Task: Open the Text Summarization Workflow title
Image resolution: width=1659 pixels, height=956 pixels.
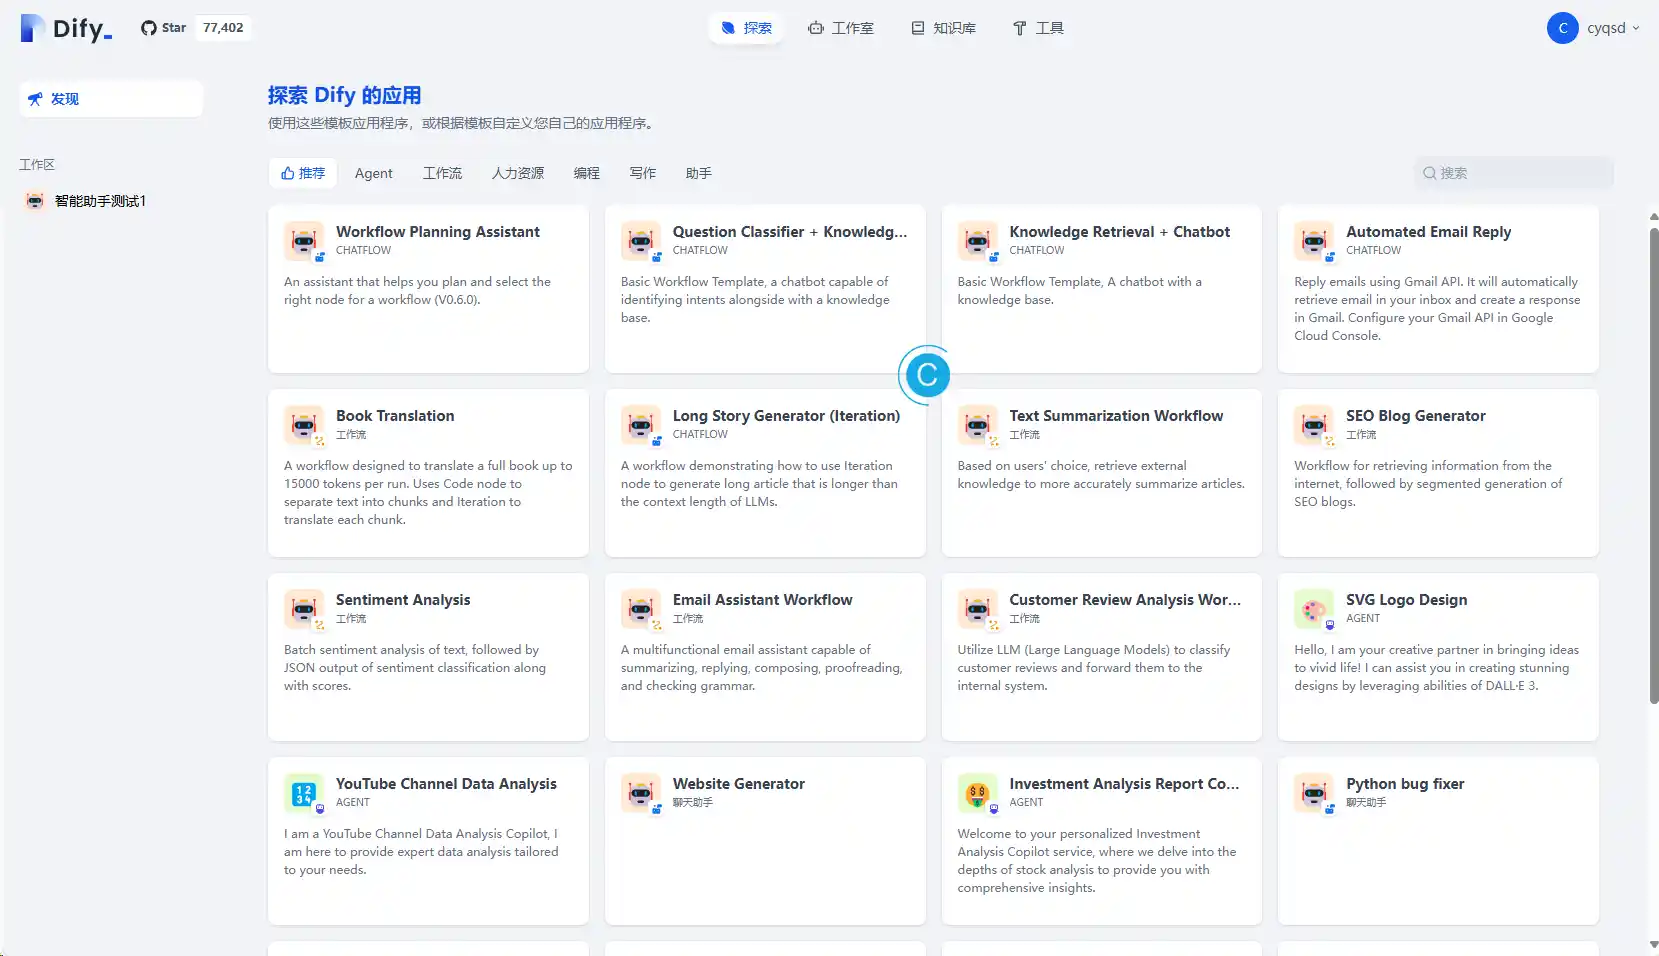Action: (x=1116, y=416)
